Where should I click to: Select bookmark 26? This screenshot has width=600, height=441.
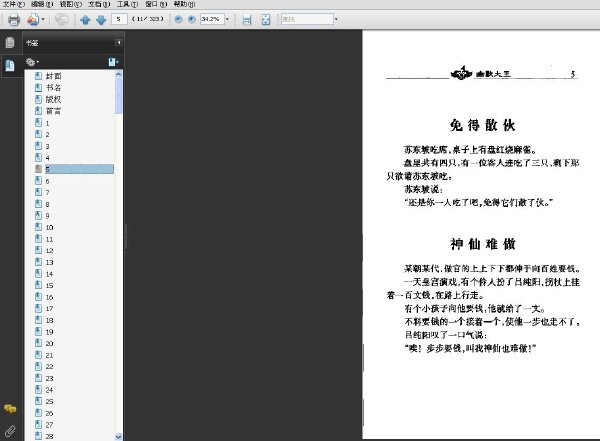49,413
